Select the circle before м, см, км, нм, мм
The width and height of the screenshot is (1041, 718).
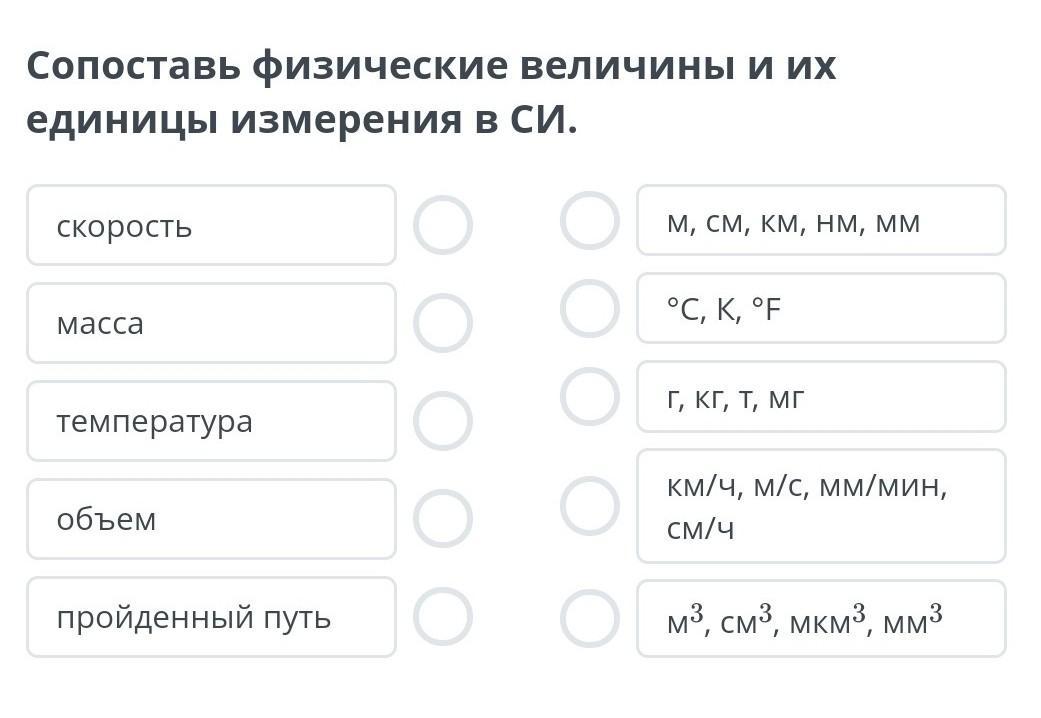[590, 221]
